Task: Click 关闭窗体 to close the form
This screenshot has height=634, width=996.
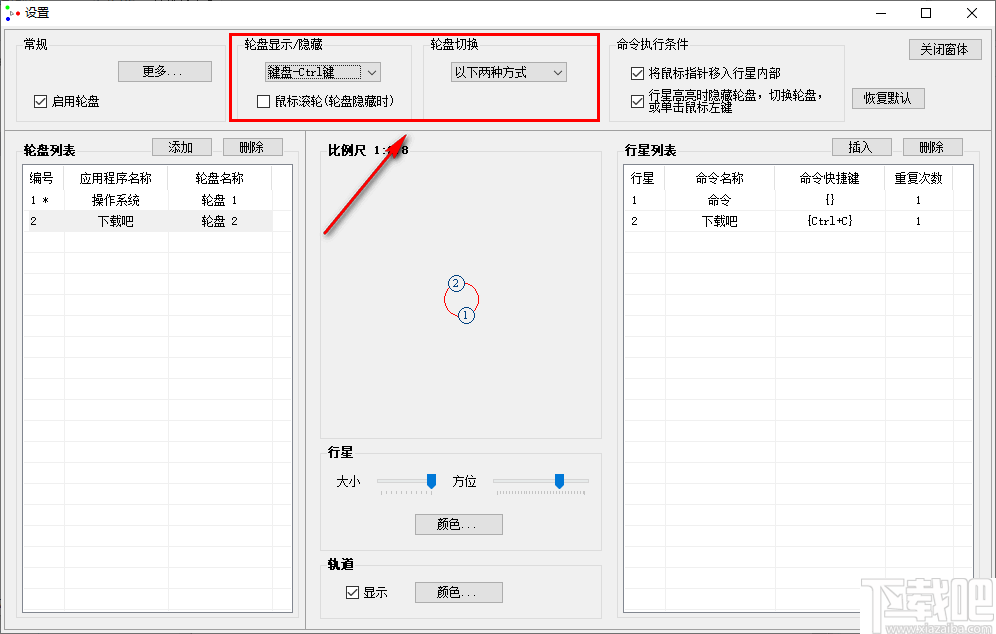Action: coord(943,48)
